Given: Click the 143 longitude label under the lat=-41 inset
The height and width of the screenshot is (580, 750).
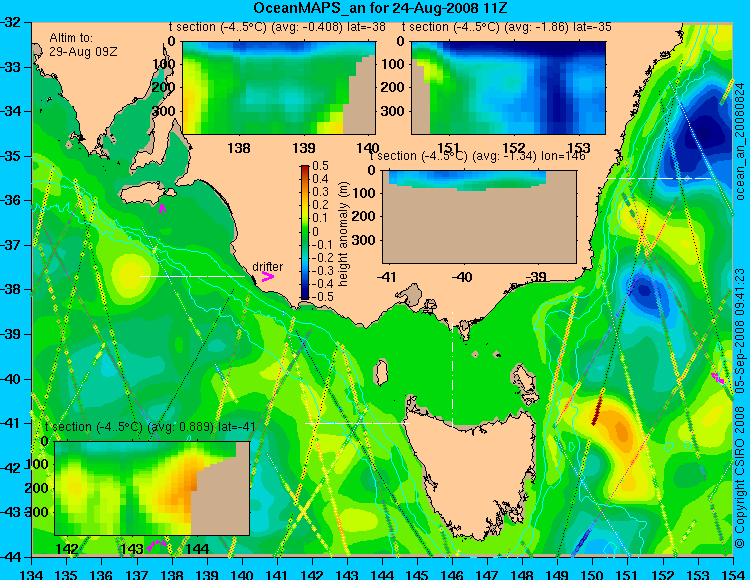Looking at the screenshot, I should tap(132, 548).
